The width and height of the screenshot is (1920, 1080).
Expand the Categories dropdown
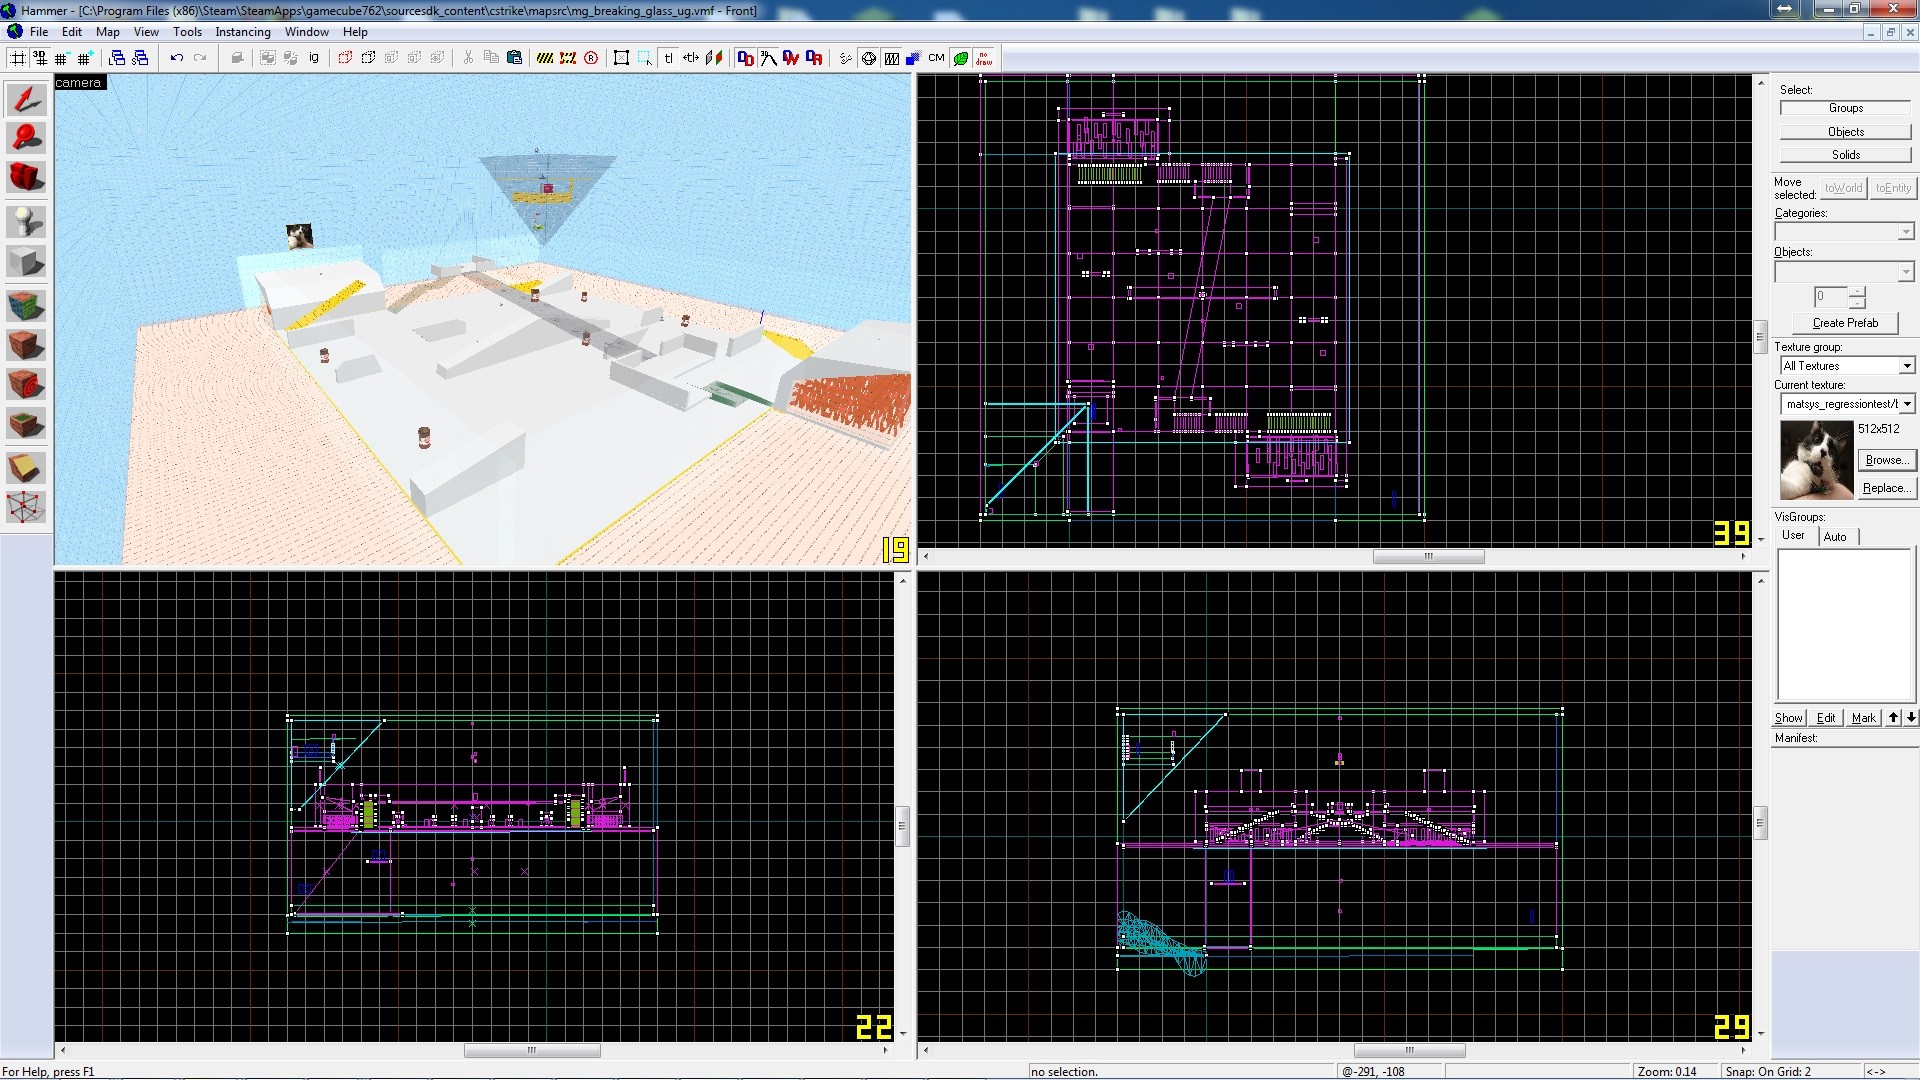[x=1904, y=231]
